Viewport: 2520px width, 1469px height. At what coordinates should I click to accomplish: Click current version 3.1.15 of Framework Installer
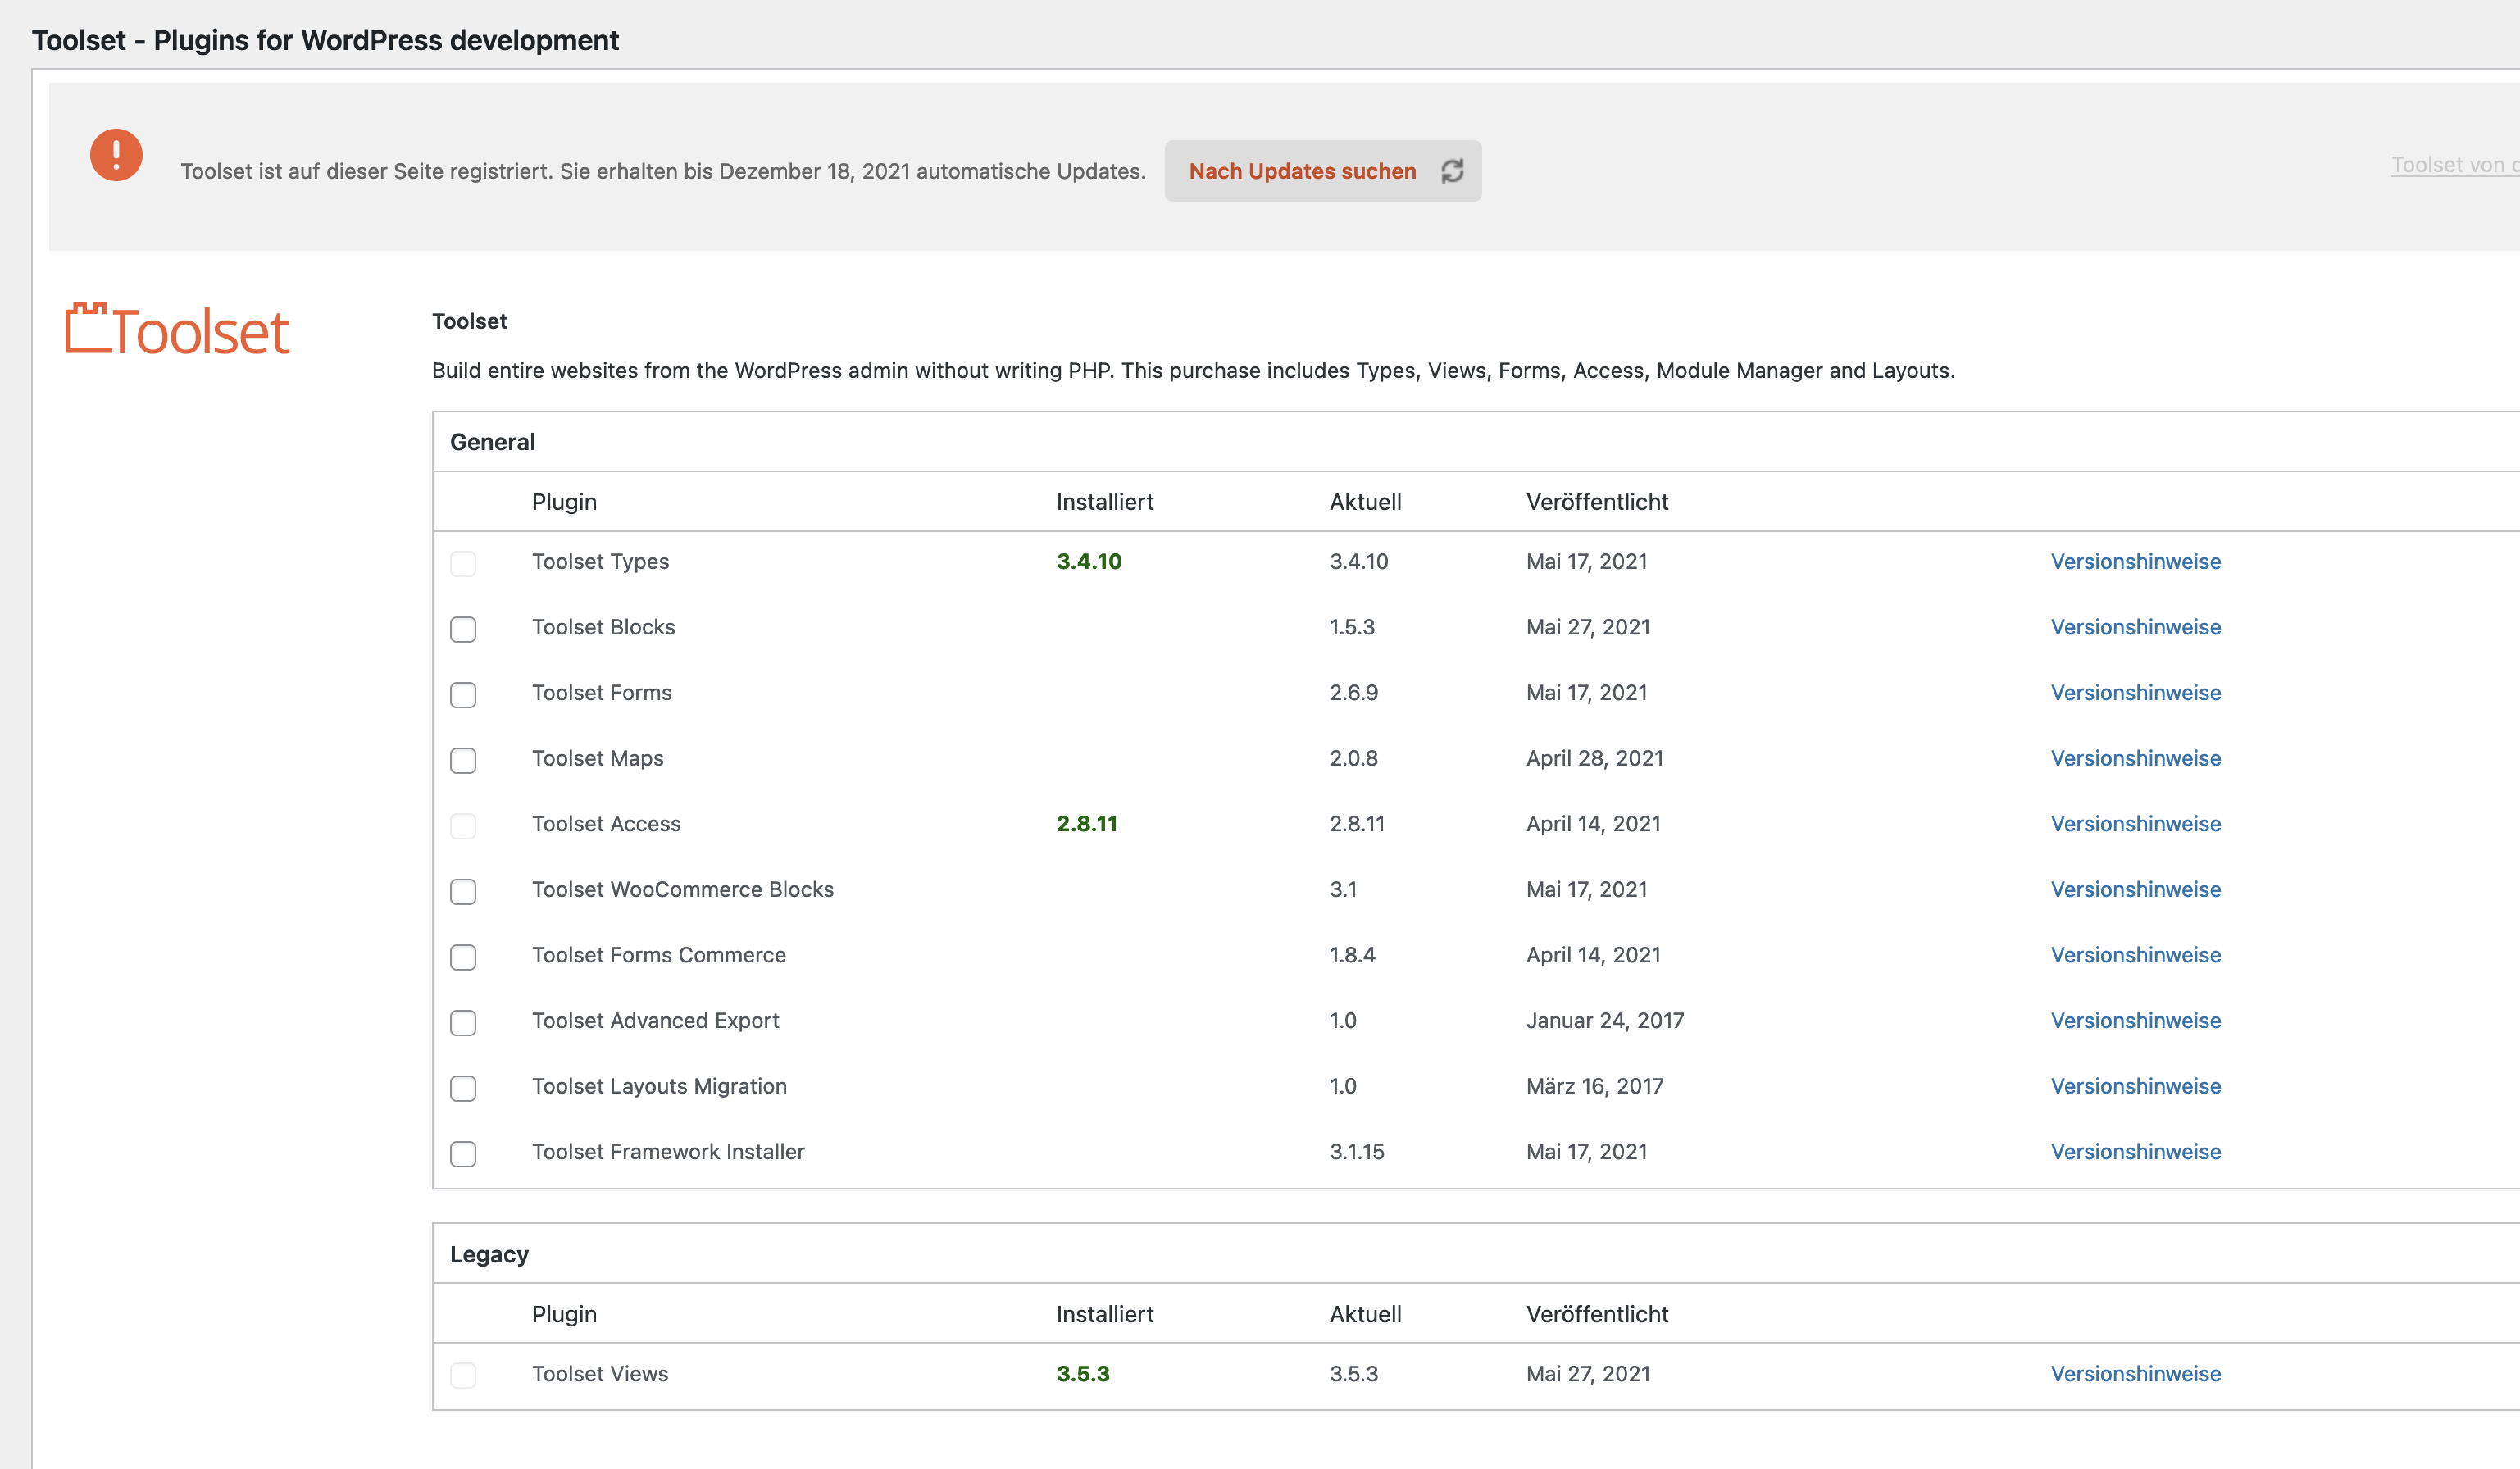(1357, 1151)
